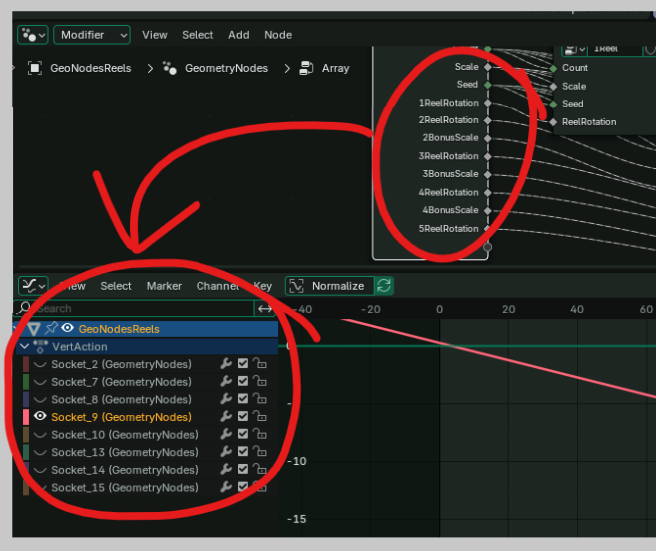Click the GeometryNodes modifier breadcrumb icon
Screen dimensions: 656x551
click(169, 68)
